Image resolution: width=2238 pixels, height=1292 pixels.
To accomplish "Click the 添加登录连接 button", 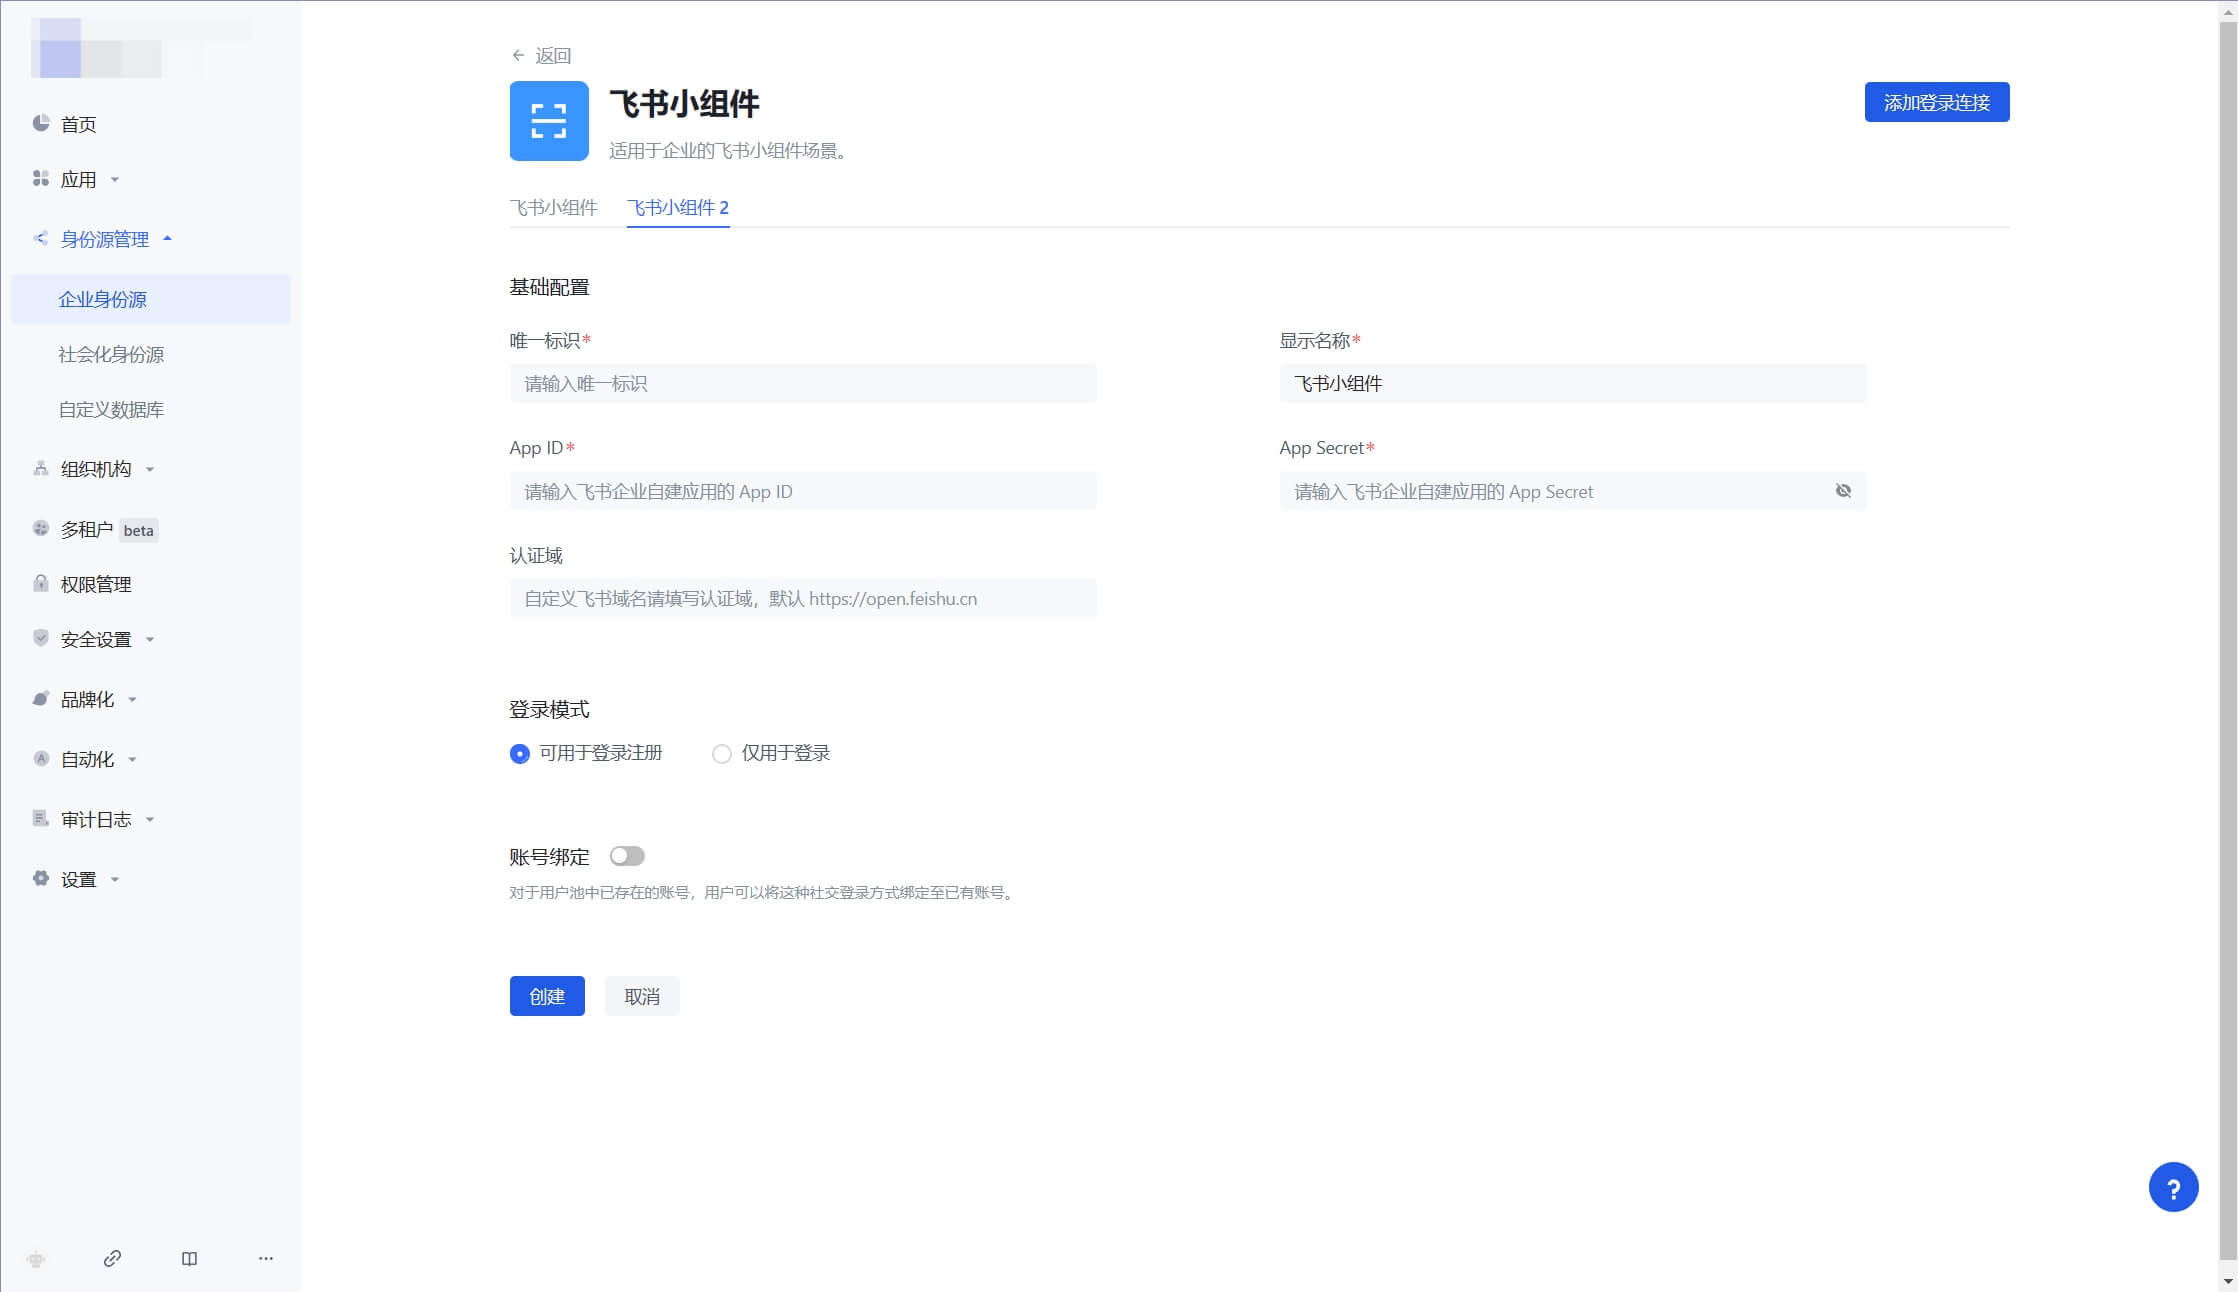I will [1936, 102].
